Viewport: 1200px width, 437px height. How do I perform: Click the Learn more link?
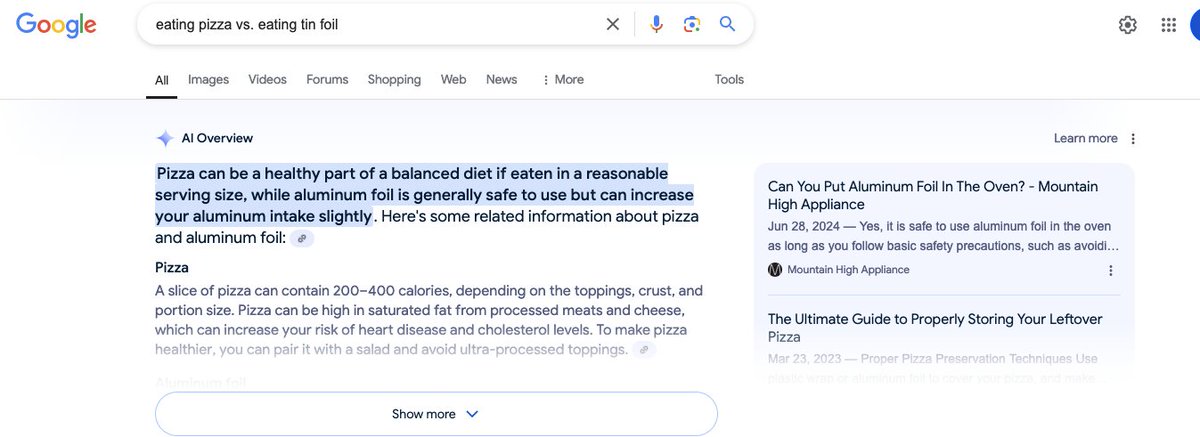pos(1086,139)
